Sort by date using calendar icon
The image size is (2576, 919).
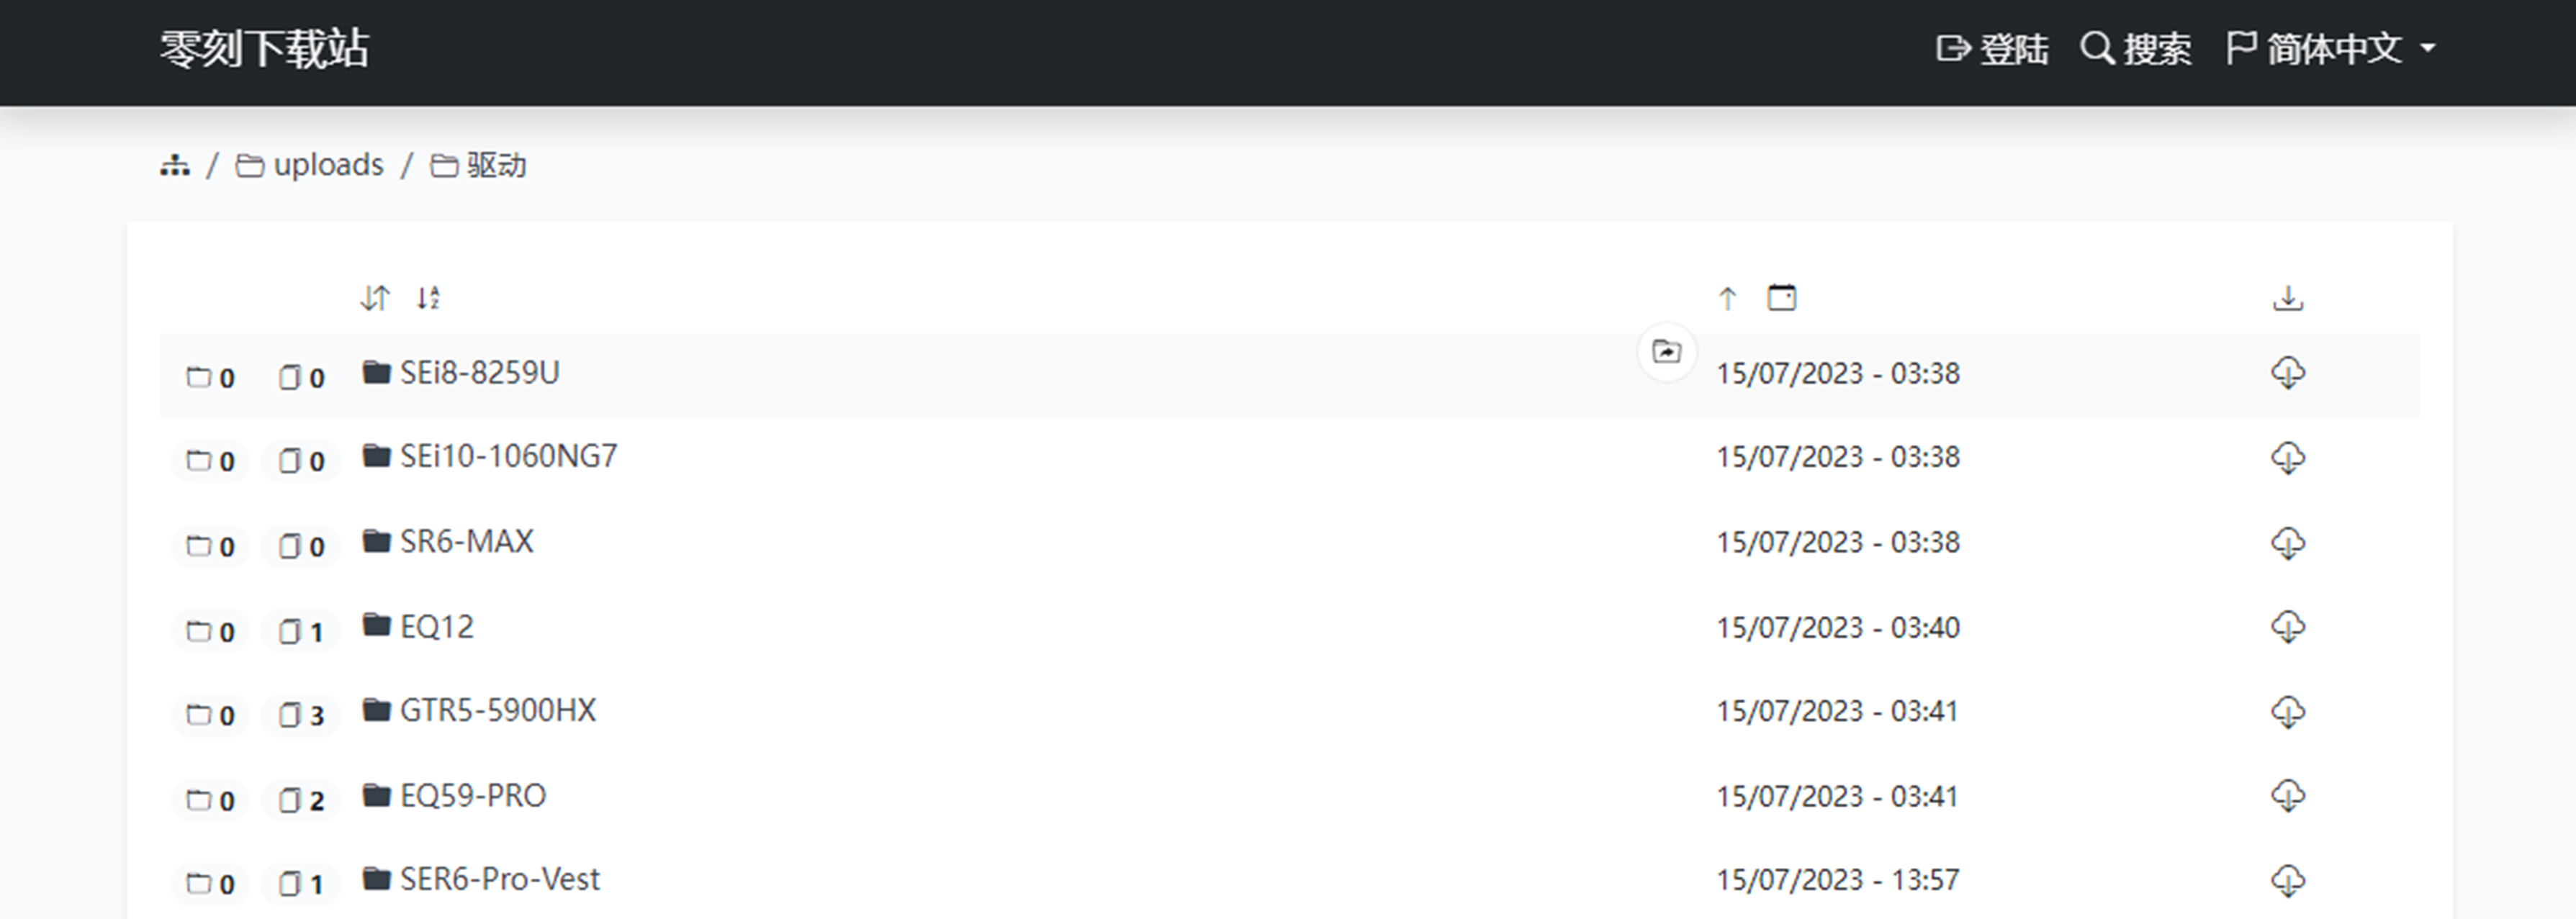1781,298
